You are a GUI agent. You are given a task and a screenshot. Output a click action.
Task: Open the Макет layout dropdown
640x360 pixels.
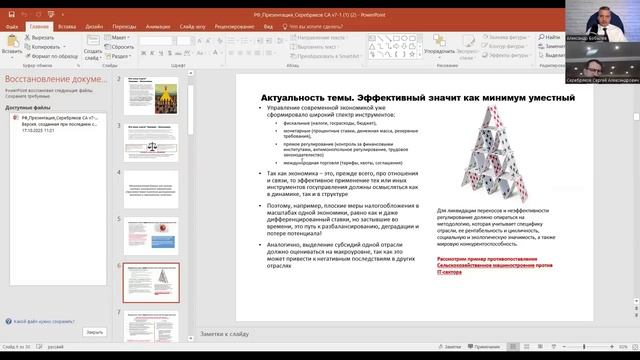coord(117,37)
